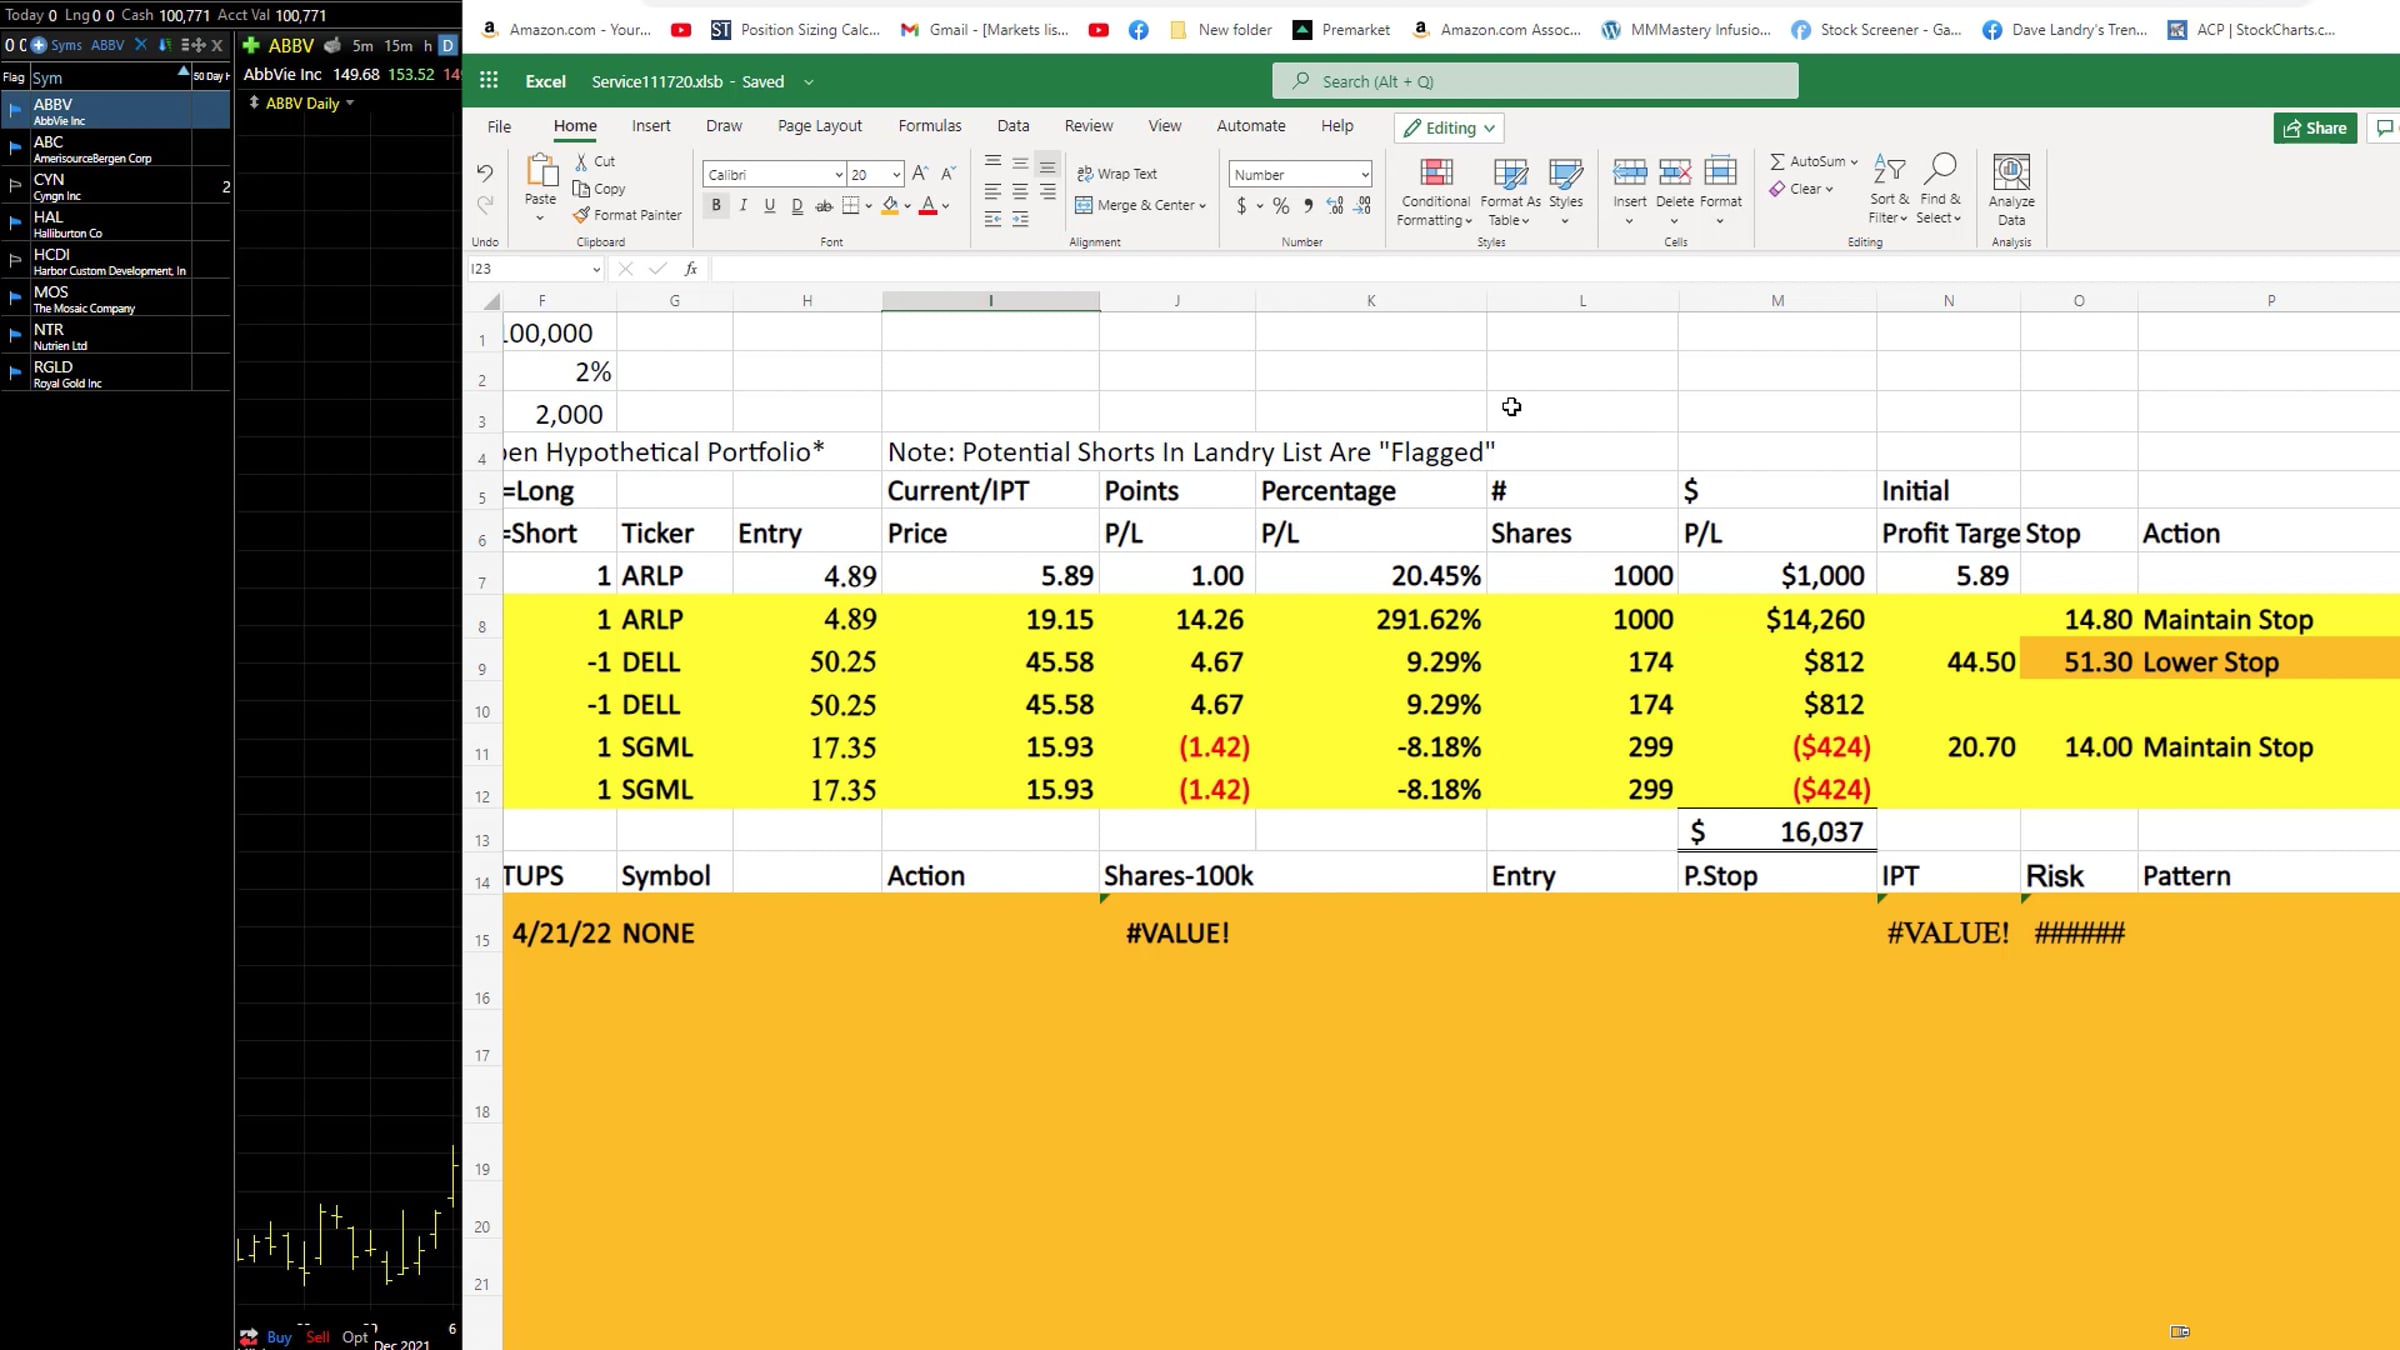2400x1350 pixels.
Task: Increase font size with the larger A icon
Action: pos(920,173)
